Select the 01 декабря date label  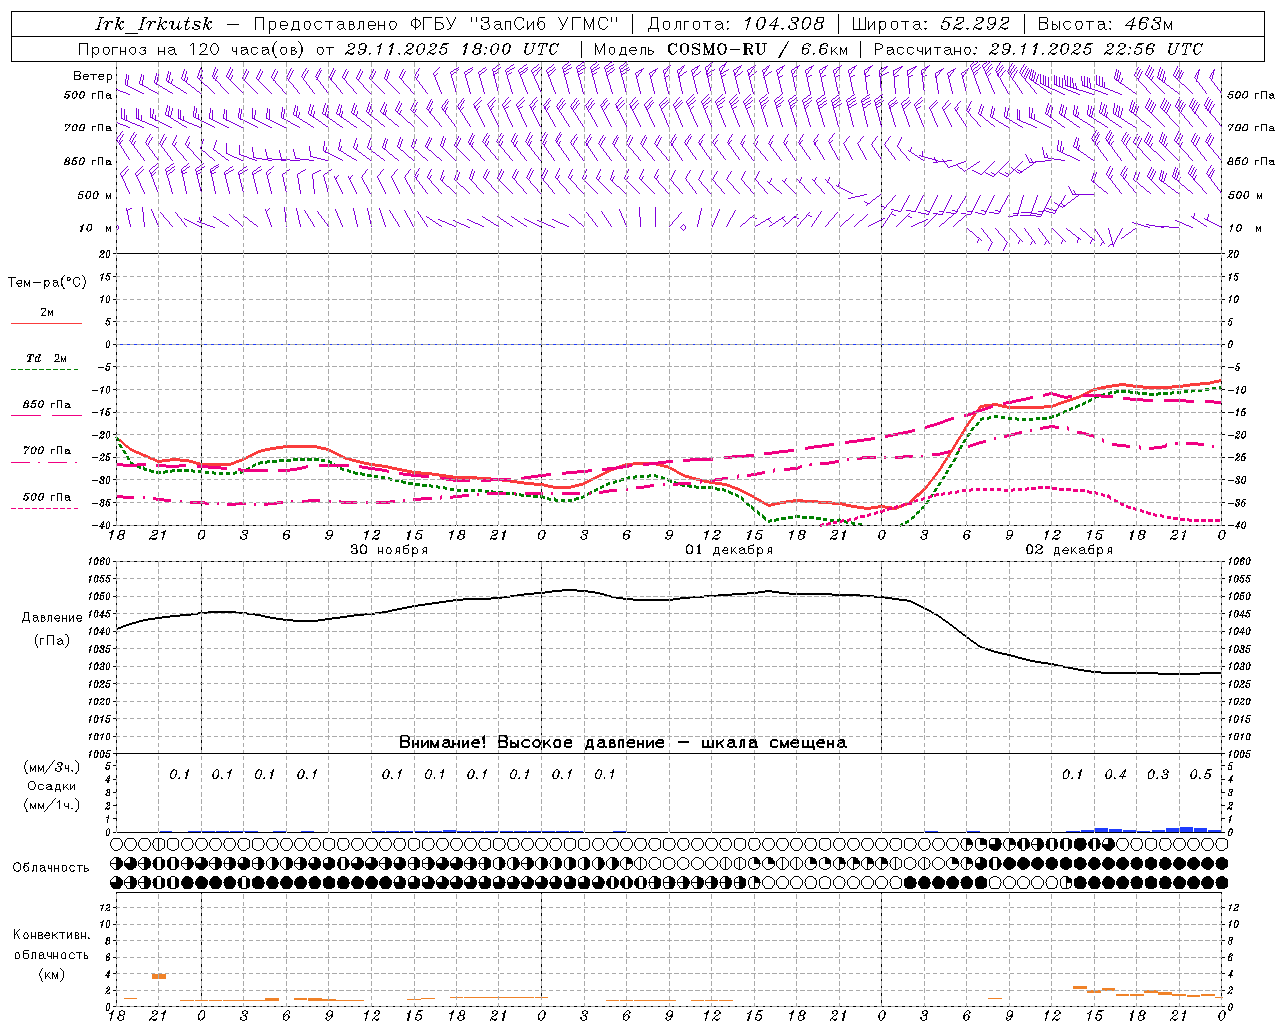click(x=729, y=550)
